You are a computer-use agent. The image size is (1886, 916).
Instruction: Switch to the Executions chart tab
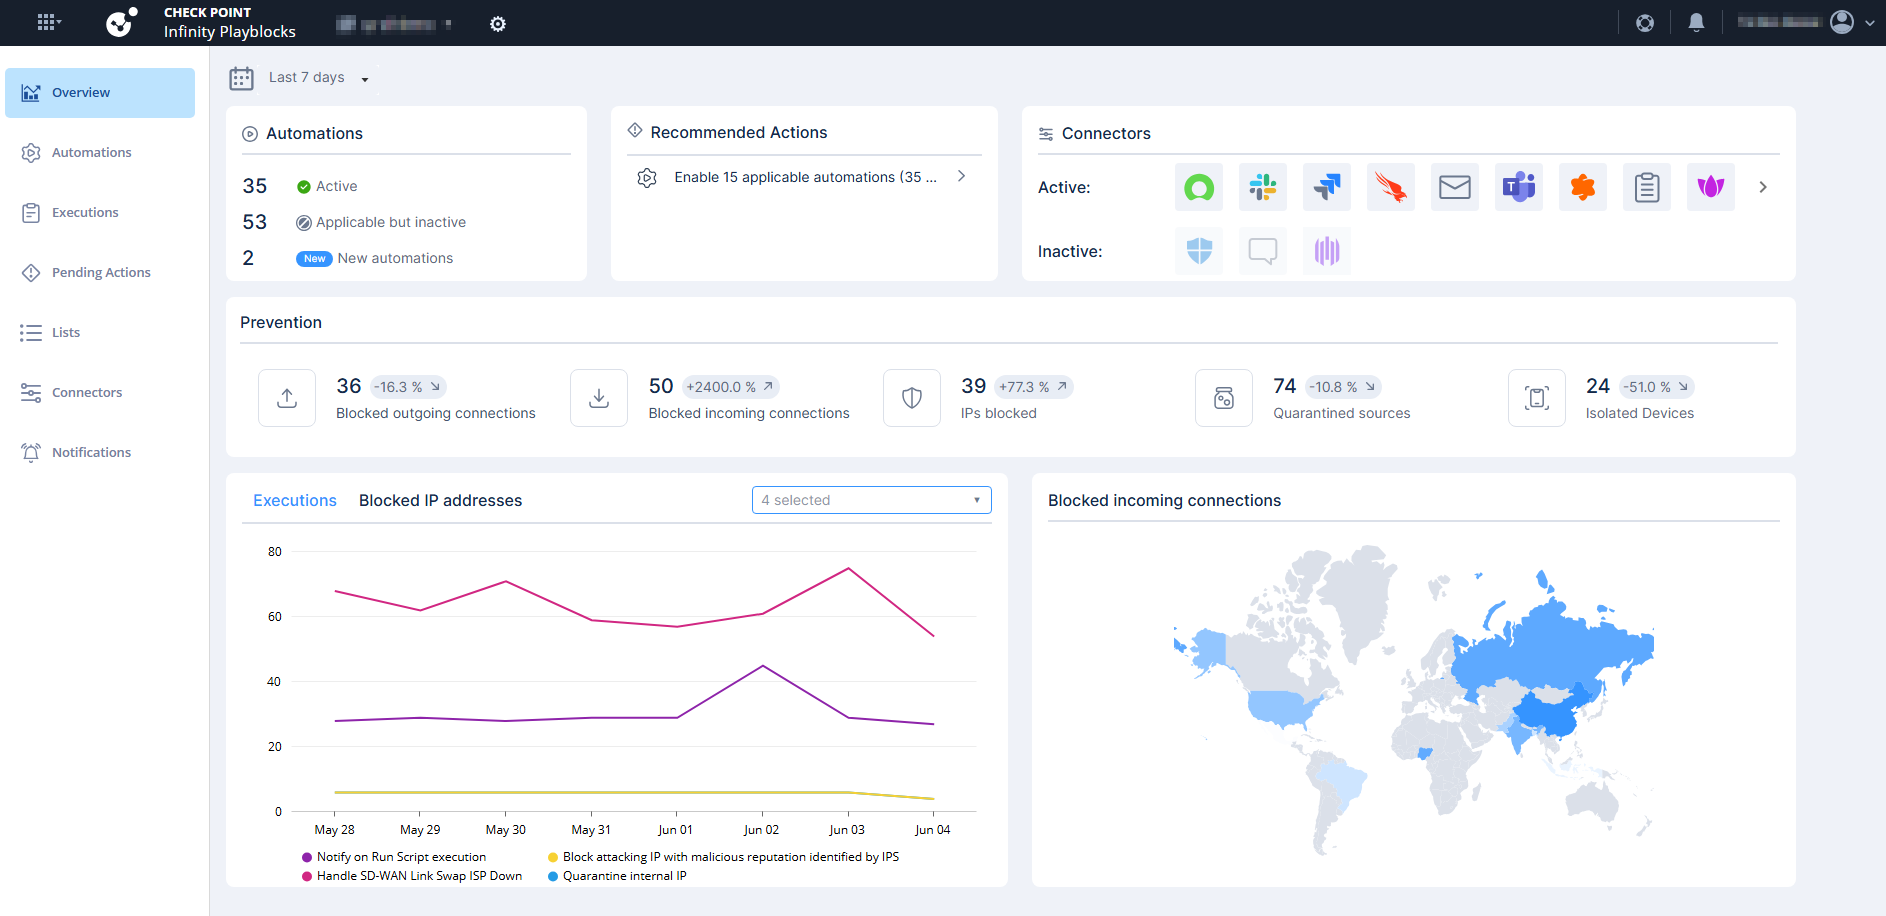[295, 500]
